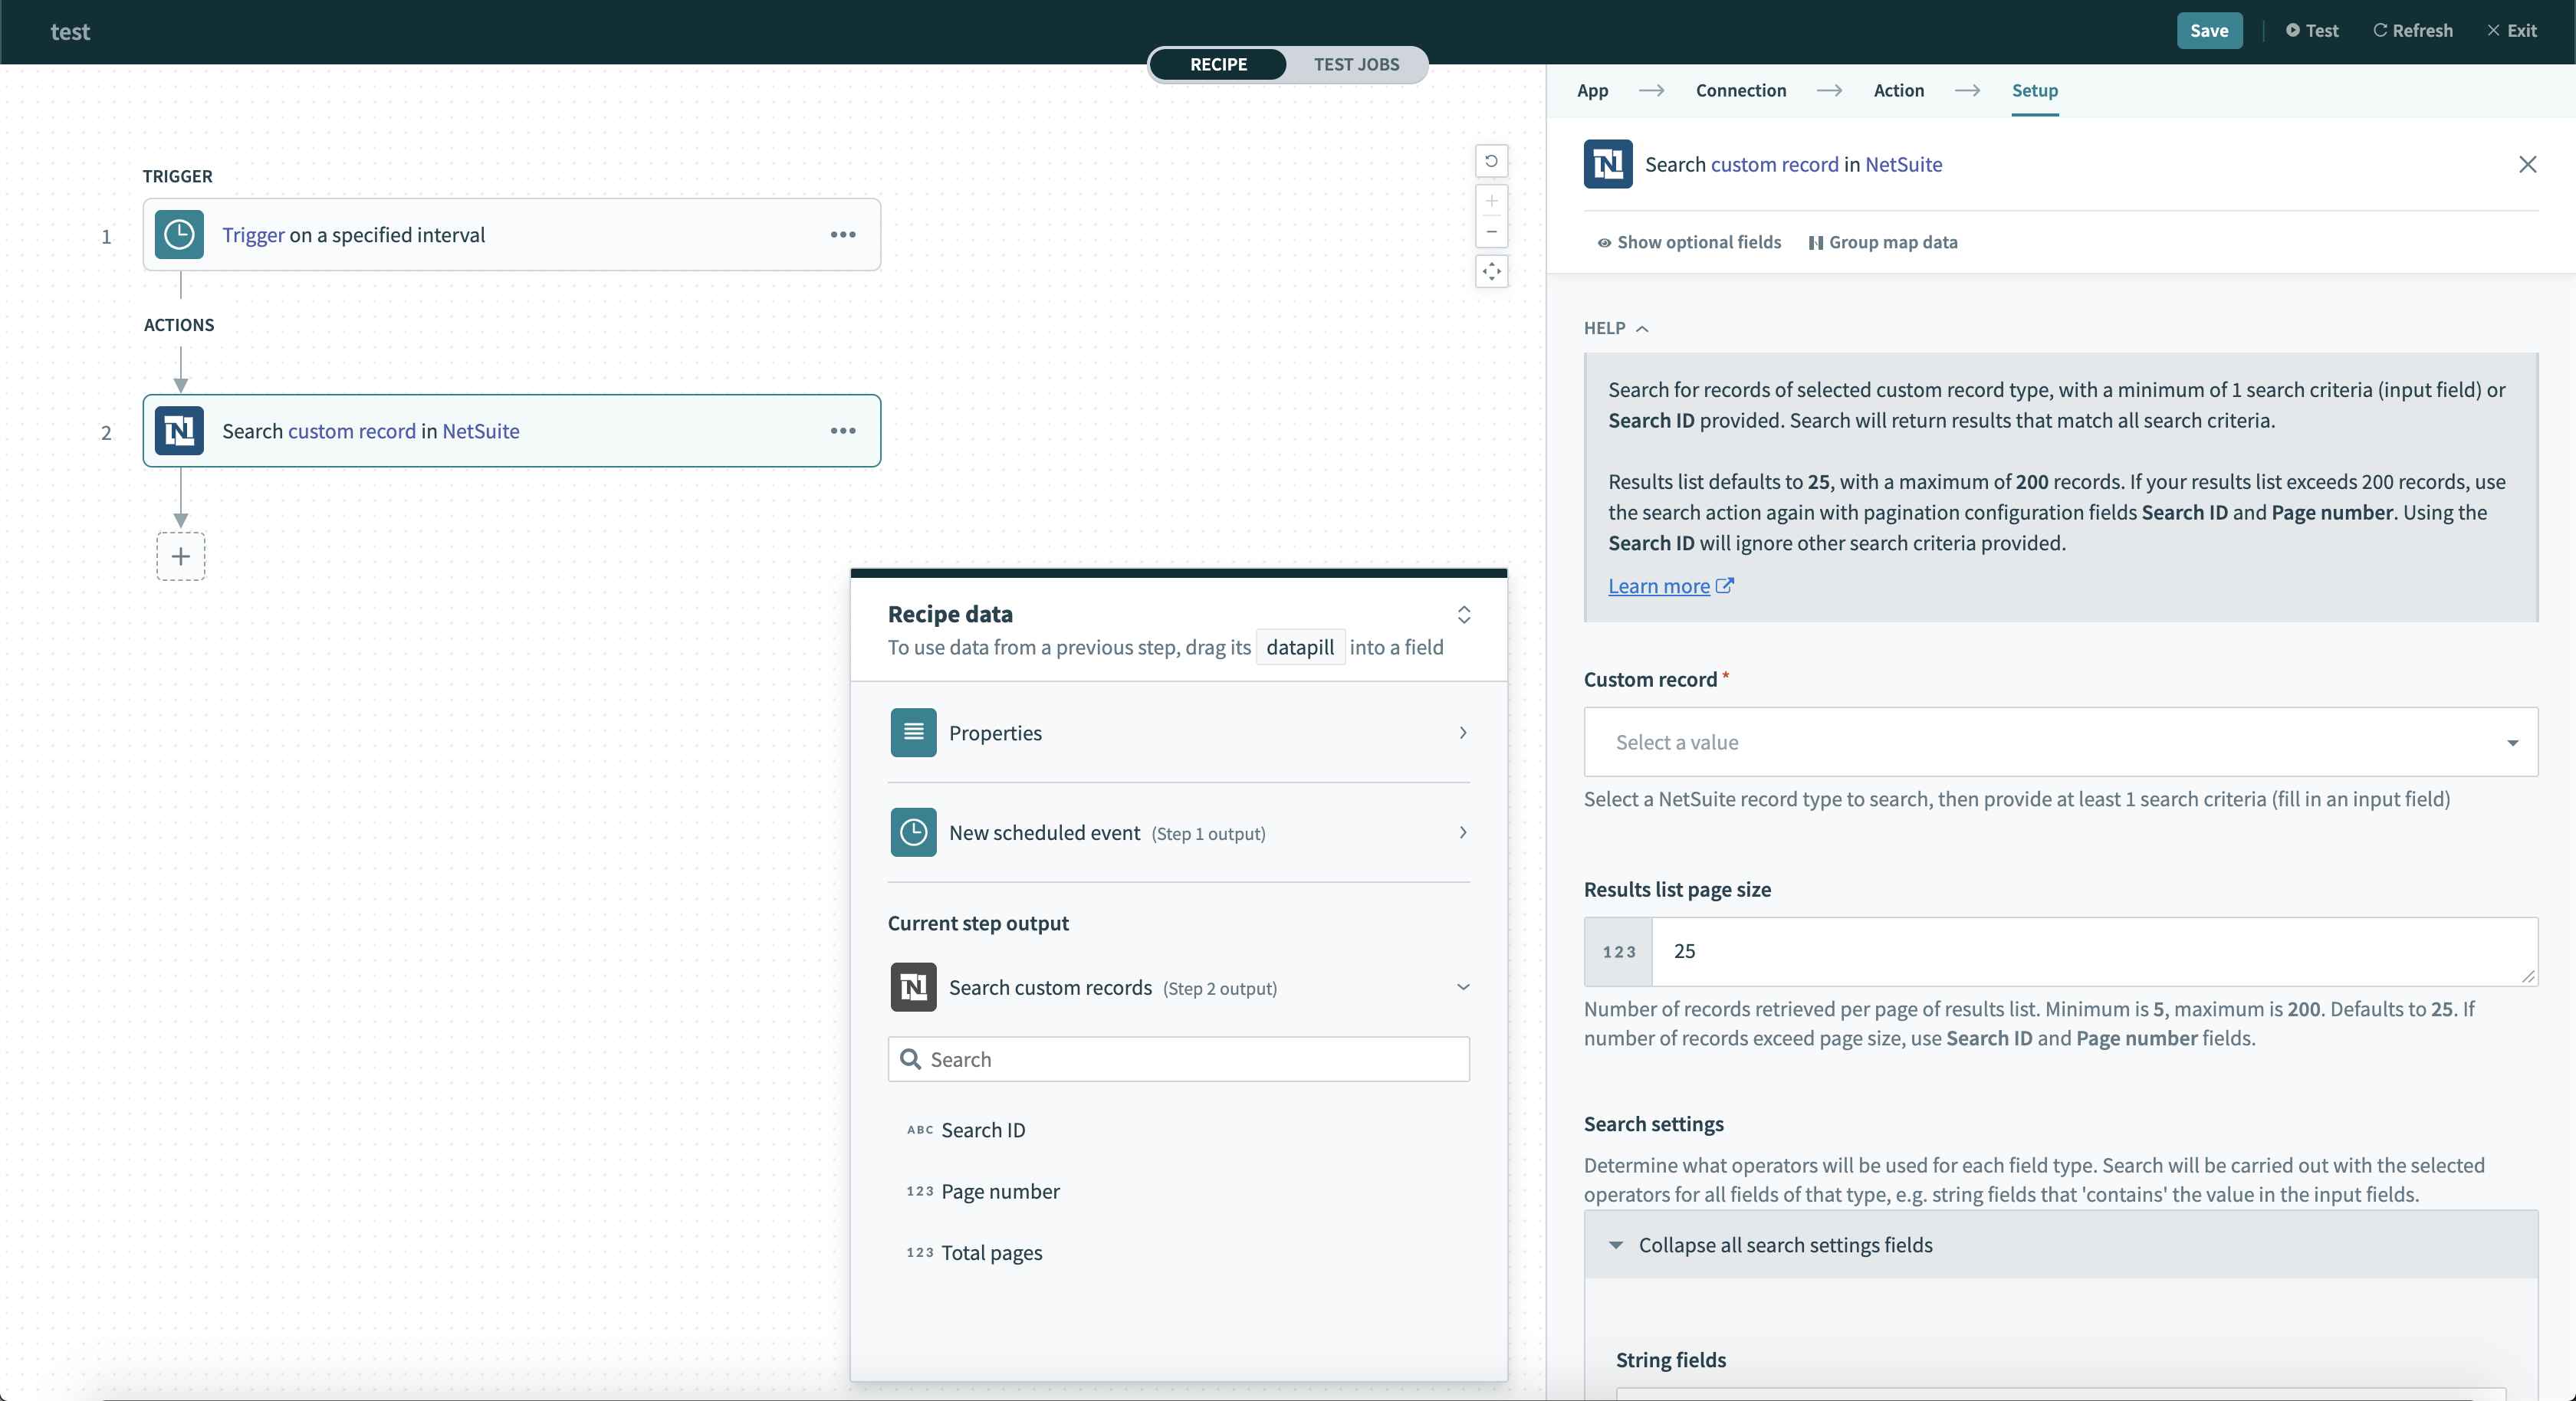Click the scheduled trigger clock icon
Screen dimensions: 2576x1401
pyautogui.click(x=179, y=233)
